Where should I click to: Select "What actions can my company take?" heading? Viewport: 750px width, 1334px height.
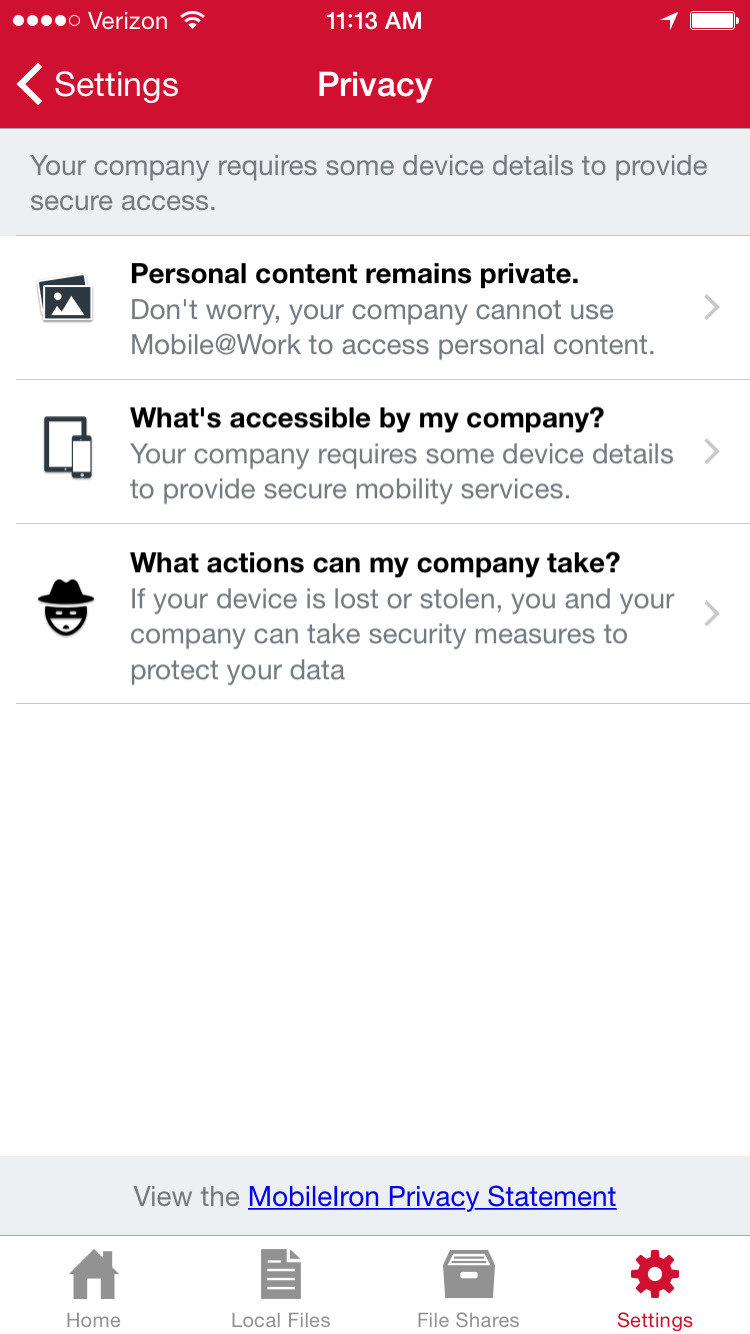pos(375,563)
